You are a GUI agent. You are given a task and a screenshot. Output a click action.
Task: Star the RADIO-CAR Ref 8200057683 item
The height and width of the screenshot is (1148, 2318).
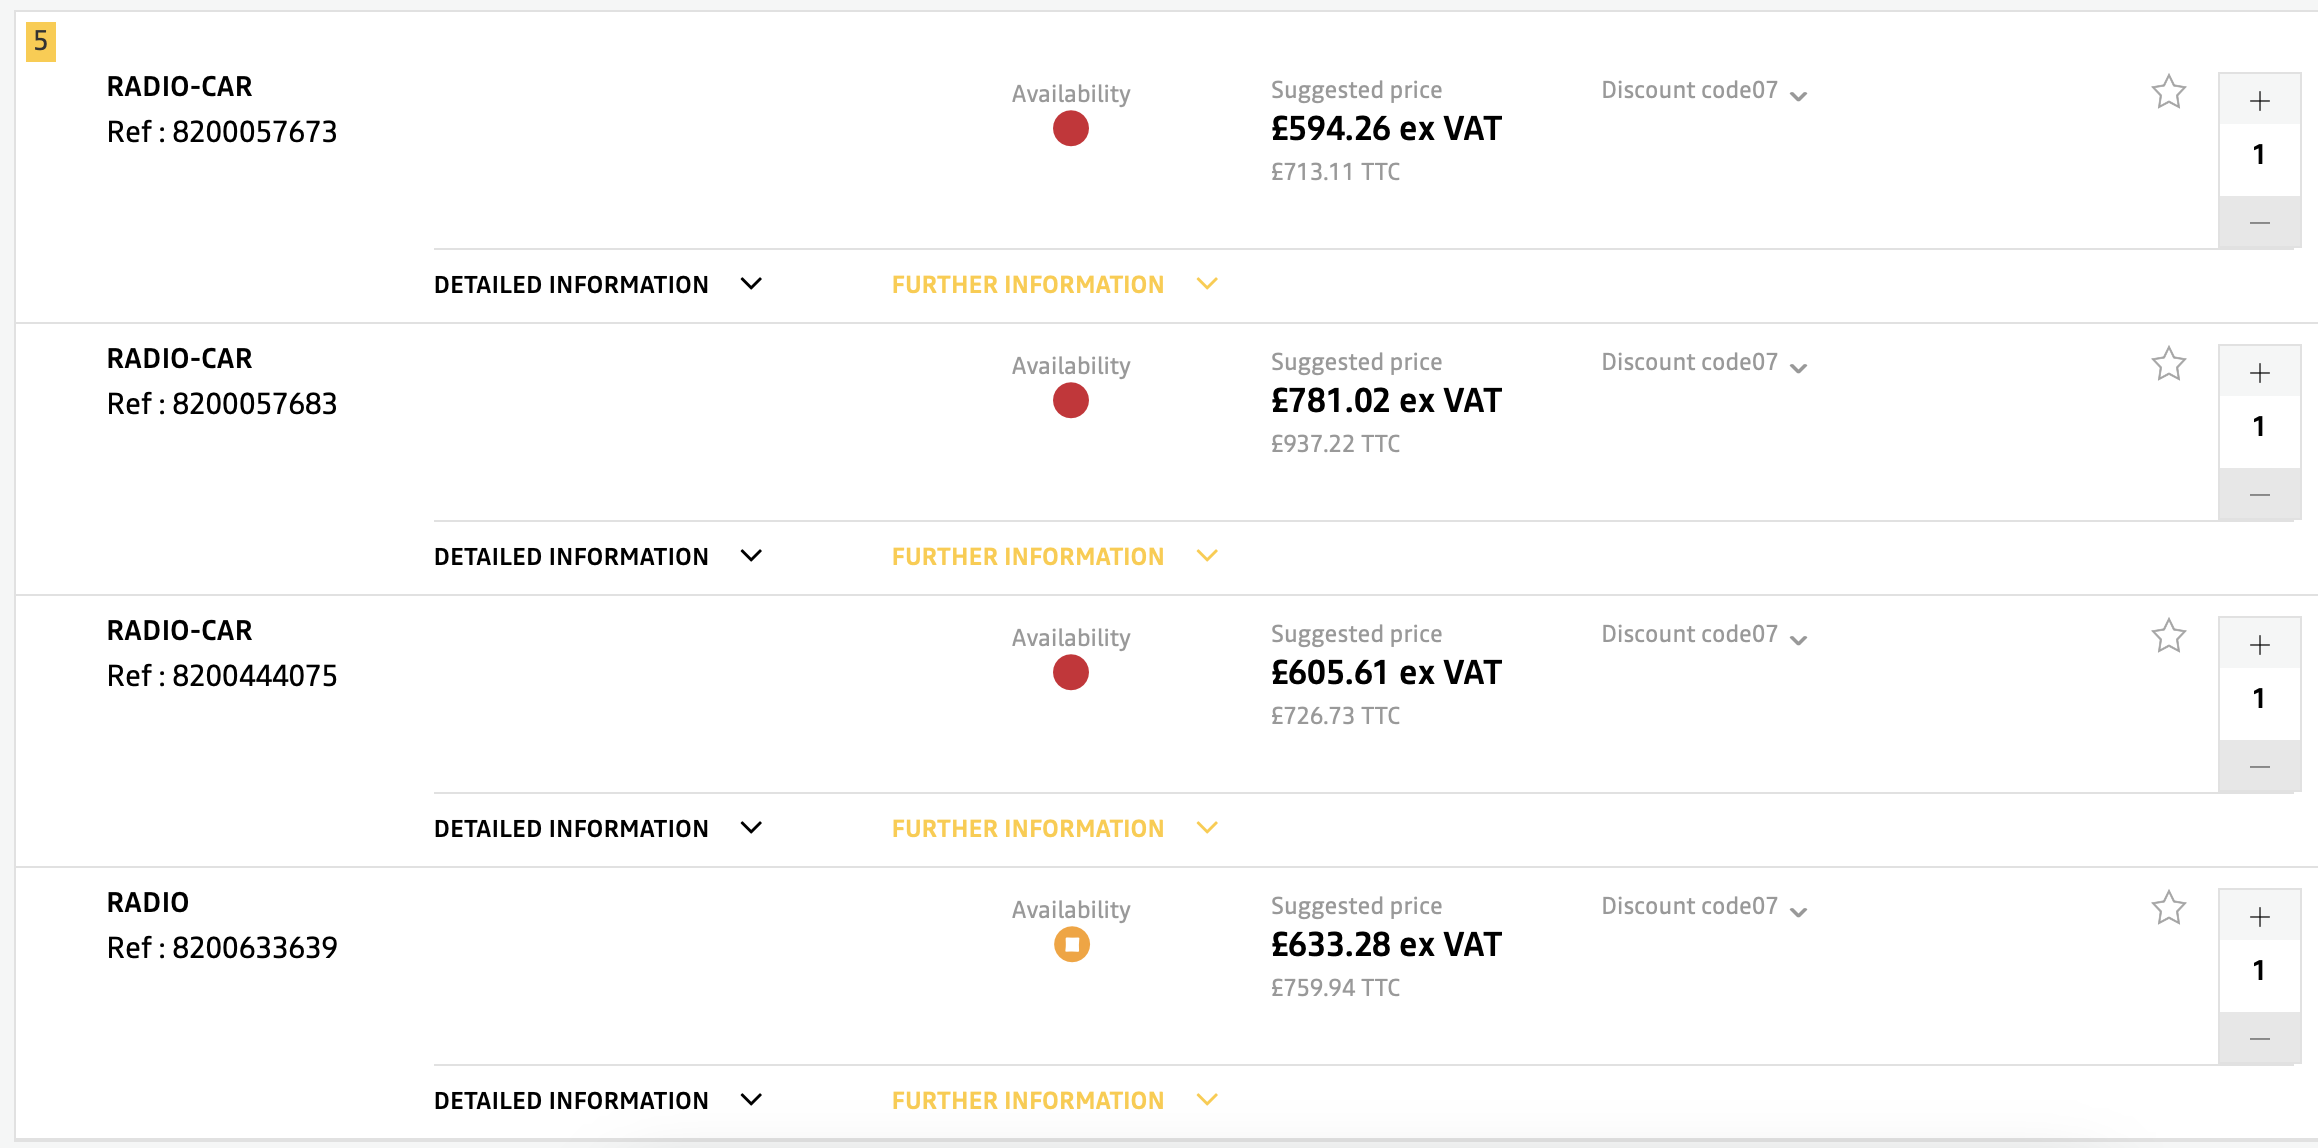(x=2168, y=364)
